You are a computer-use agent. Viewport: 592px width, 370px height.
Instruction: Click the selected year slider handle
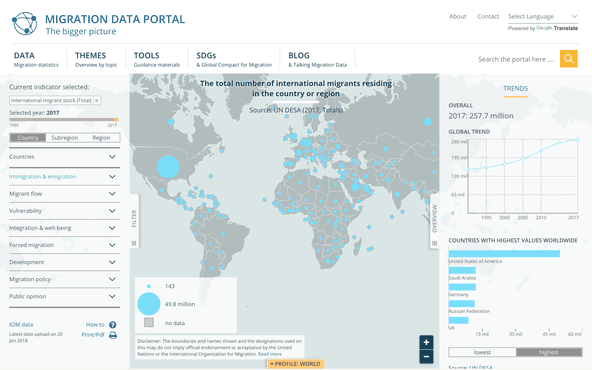[x=116, y=120]
